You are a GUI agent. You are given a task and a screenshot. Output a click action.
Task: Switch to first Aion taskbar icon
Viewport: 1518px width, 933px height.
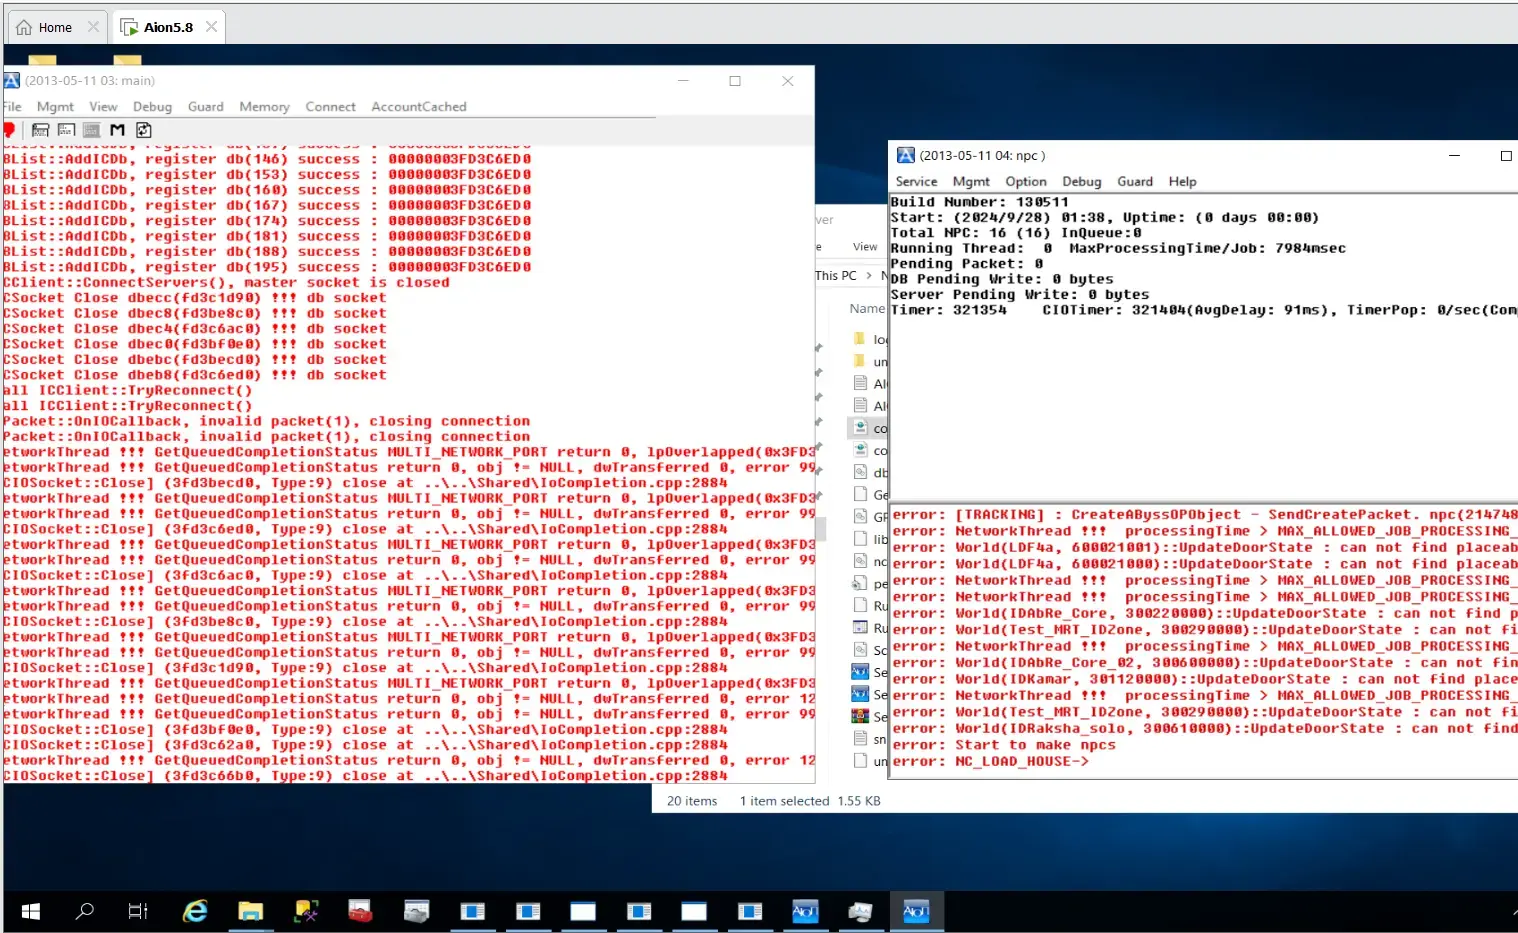pyautogui.click(x=805, y=911)
